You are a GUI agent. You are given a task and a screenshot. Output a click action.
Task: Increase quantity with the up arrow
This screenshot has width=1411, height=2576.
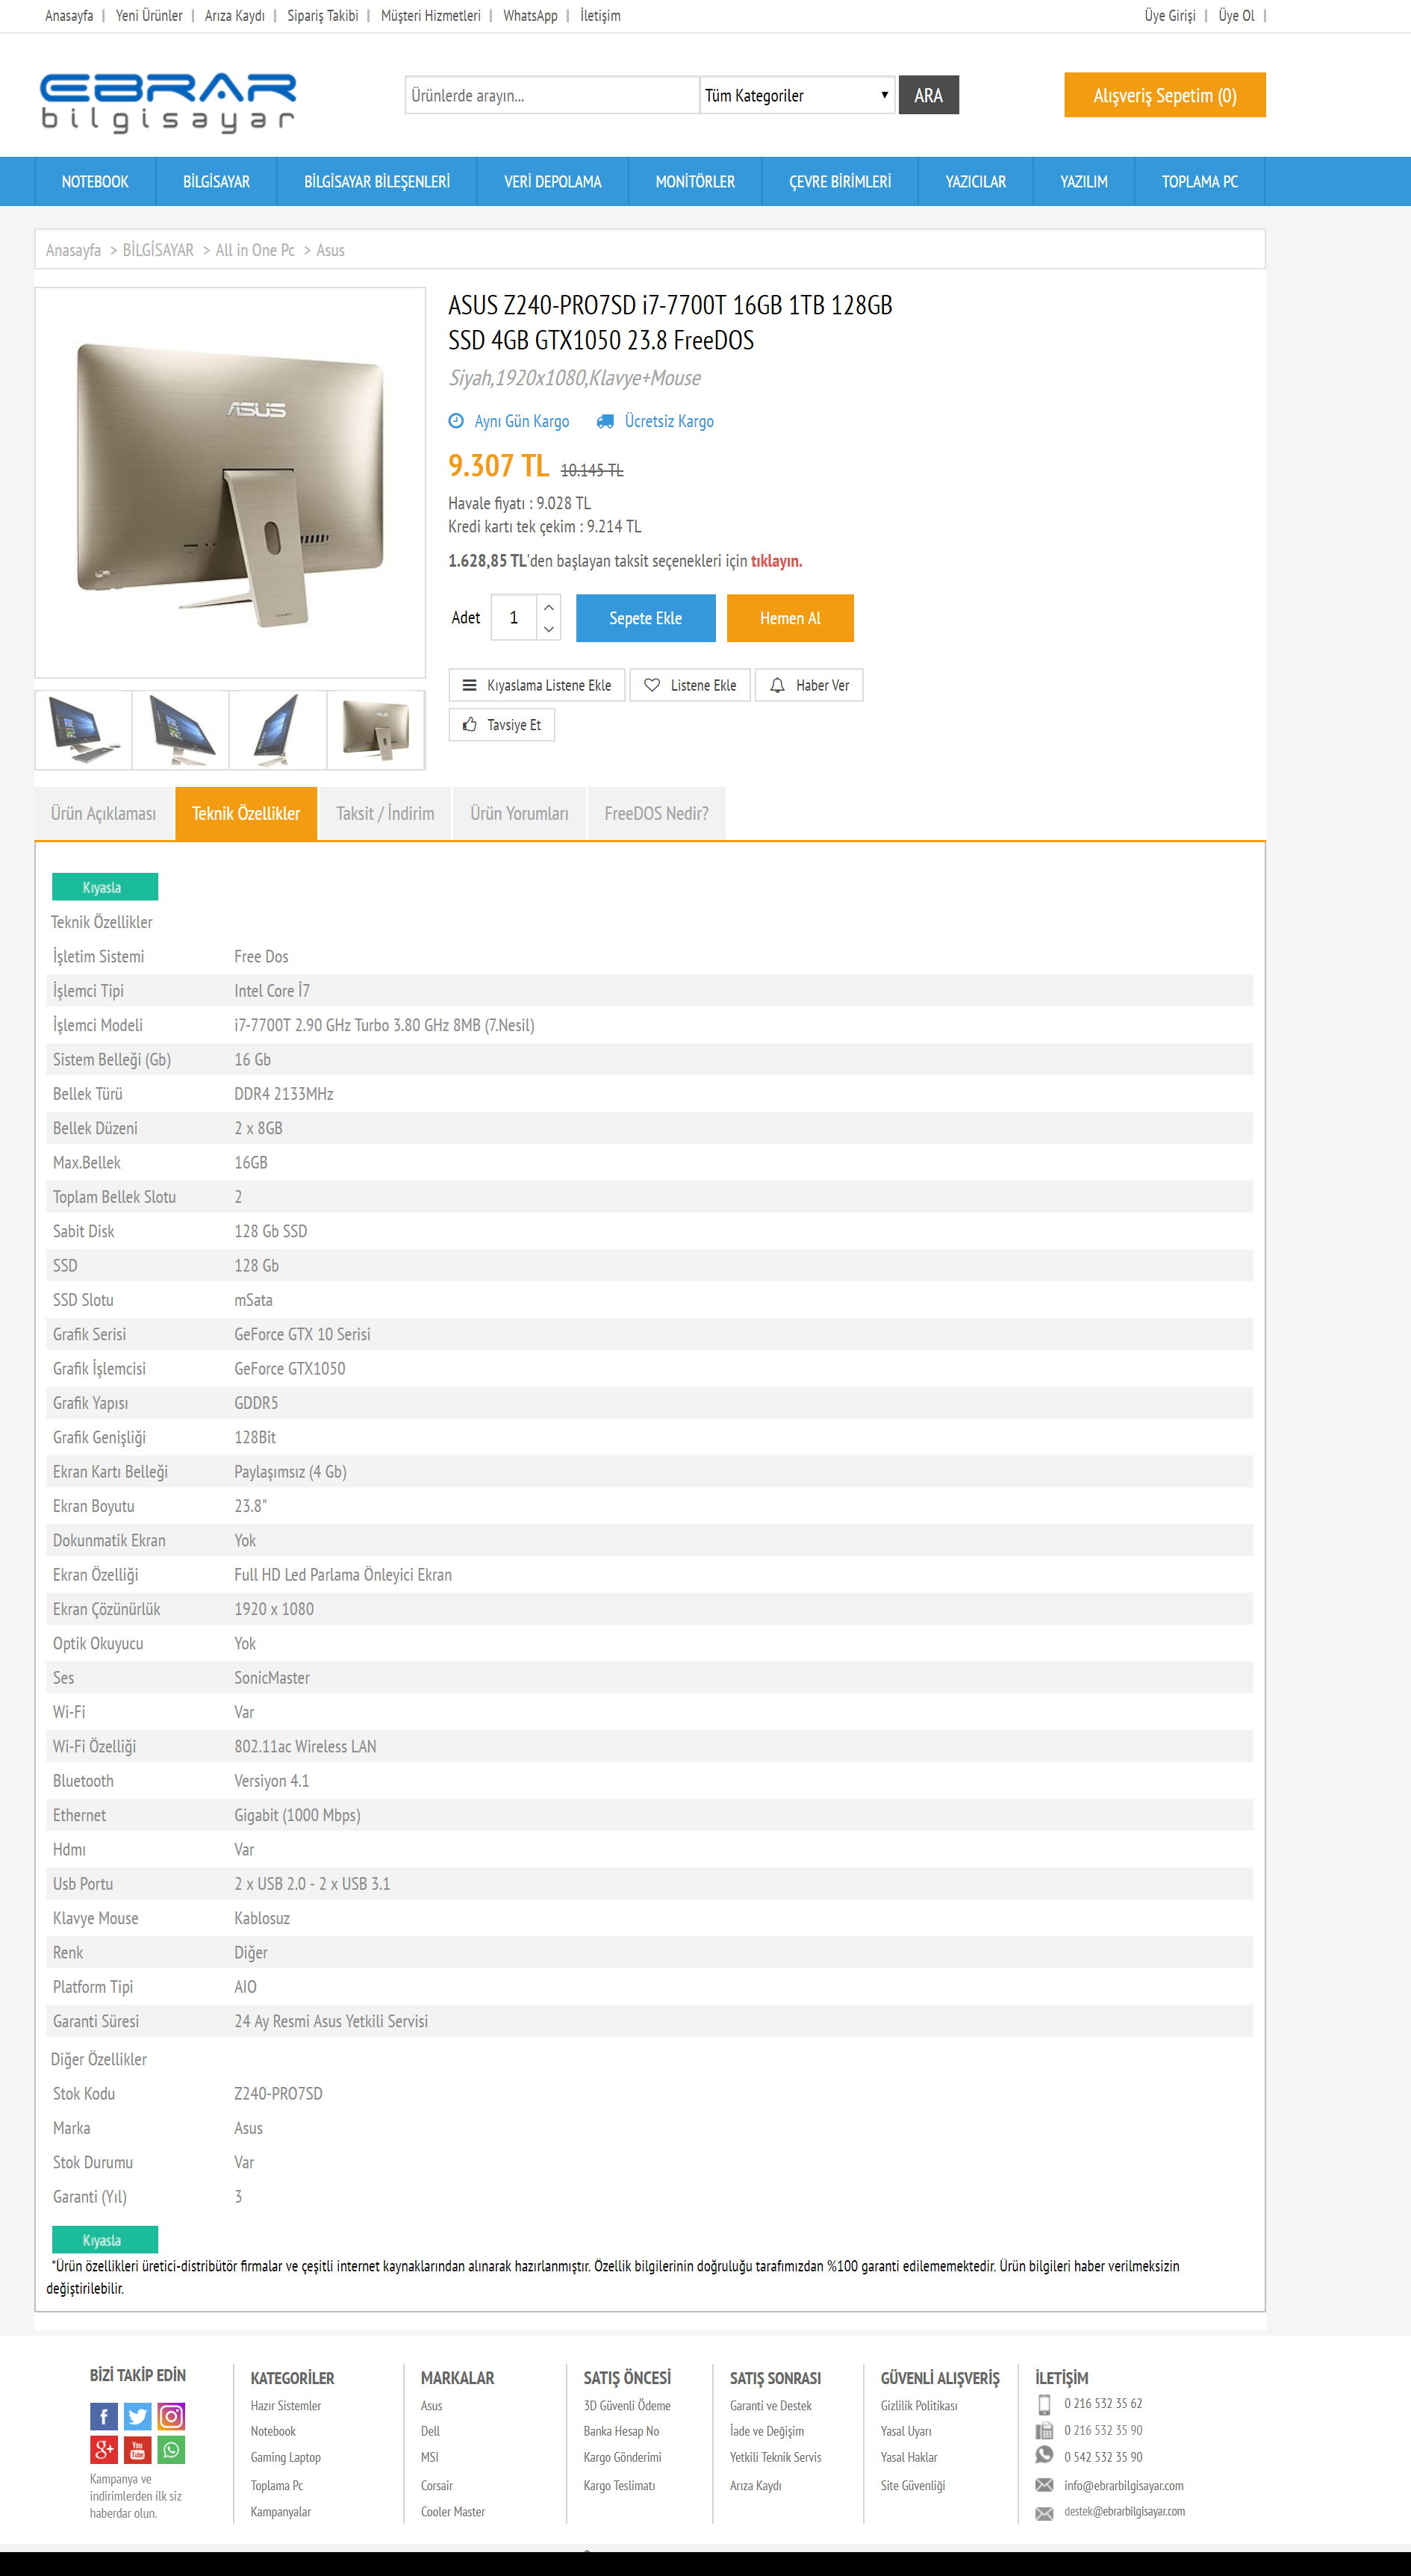(x=548, y=606)
